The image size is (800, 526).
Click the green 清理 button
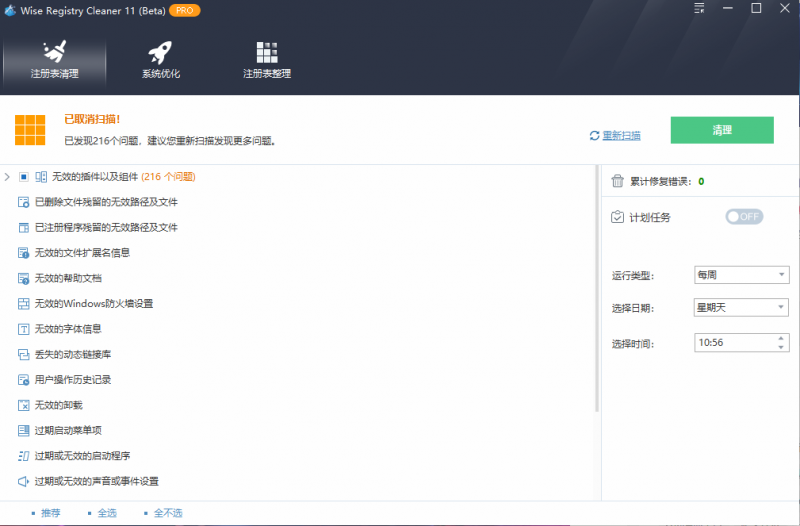coord(722,130)
